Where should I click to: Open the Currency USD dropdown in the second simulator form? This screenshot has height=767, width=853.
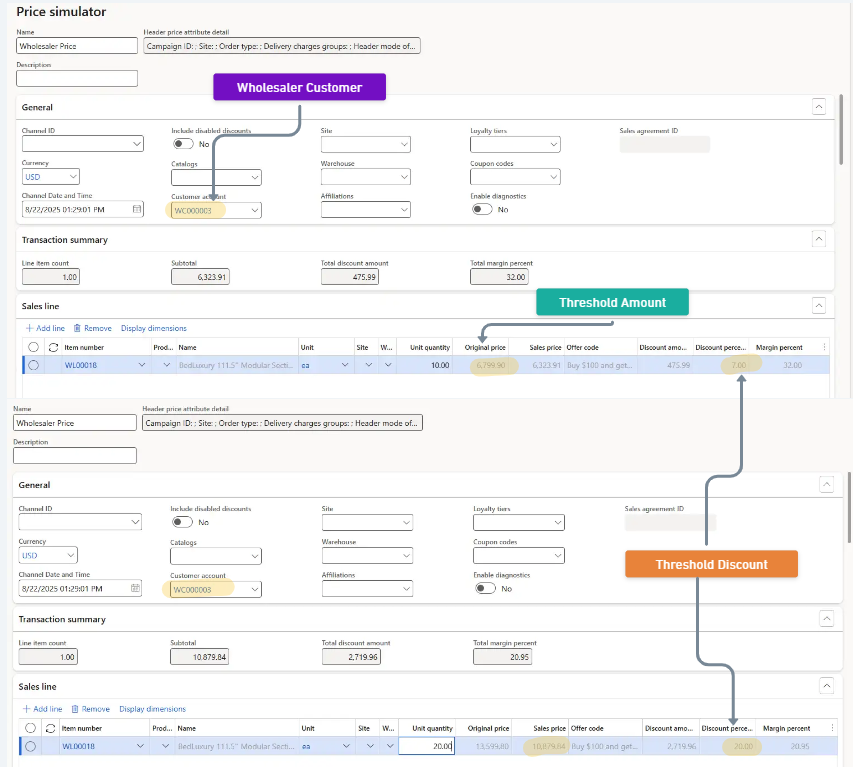coord(69,556)
